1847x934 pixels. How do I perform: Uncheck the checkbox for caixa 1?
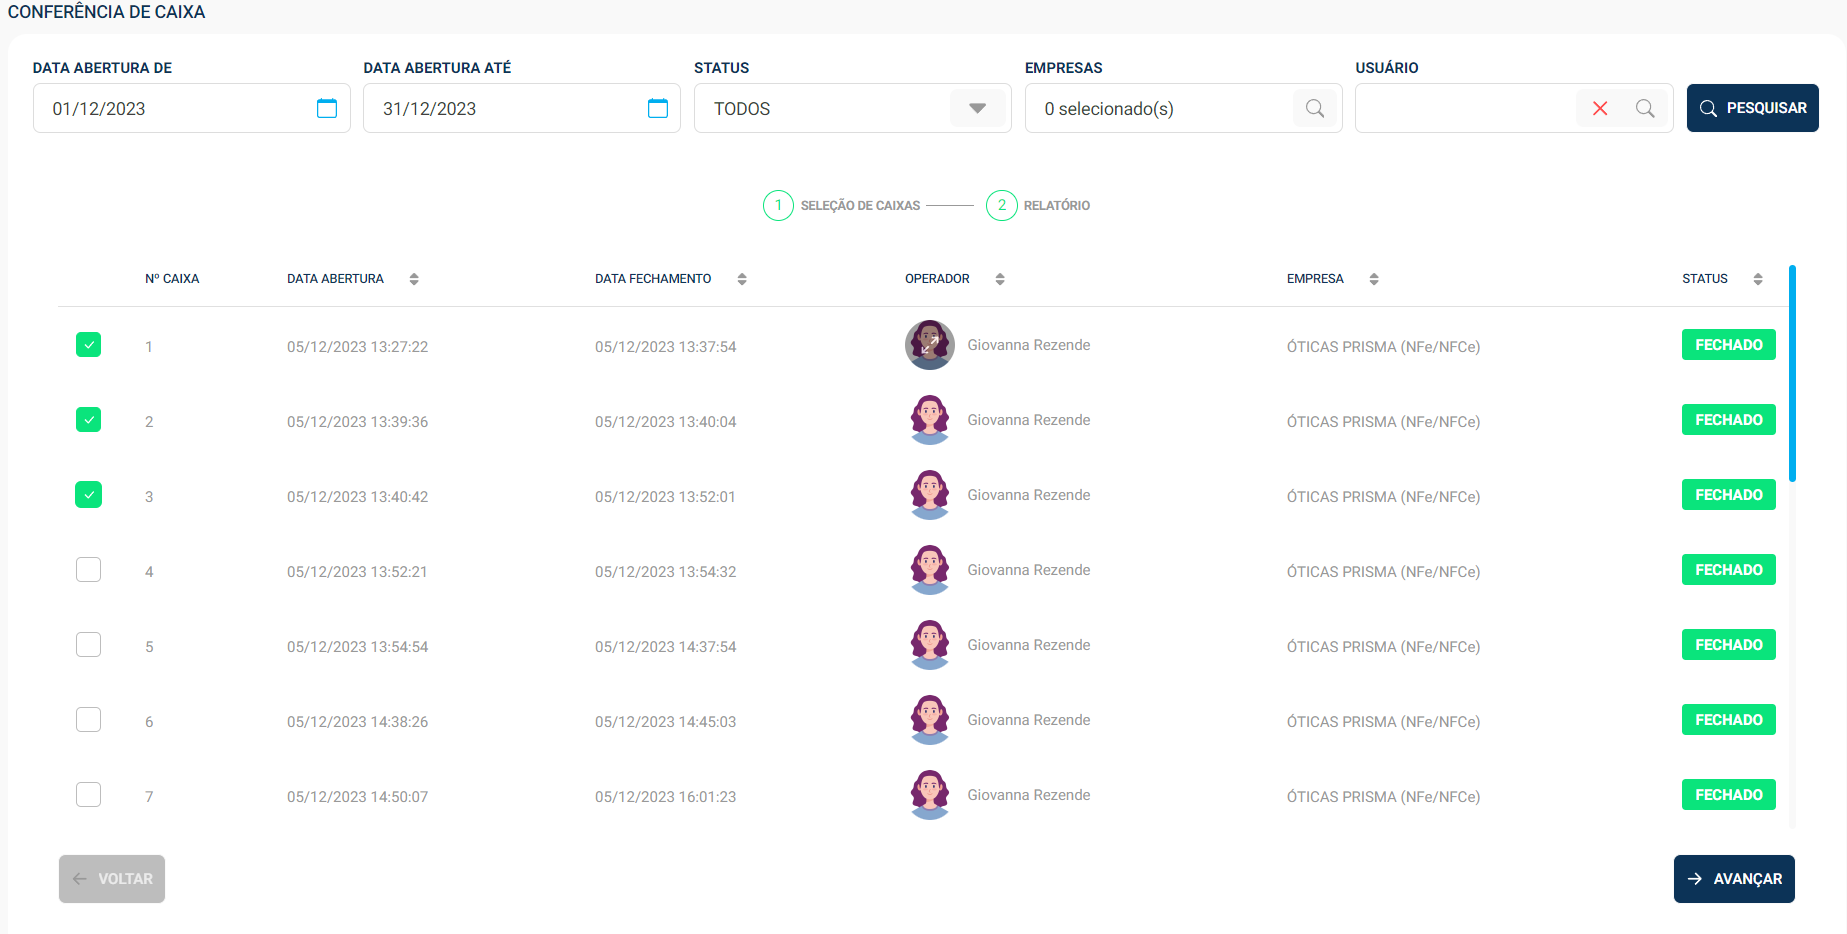coord(89,345)
